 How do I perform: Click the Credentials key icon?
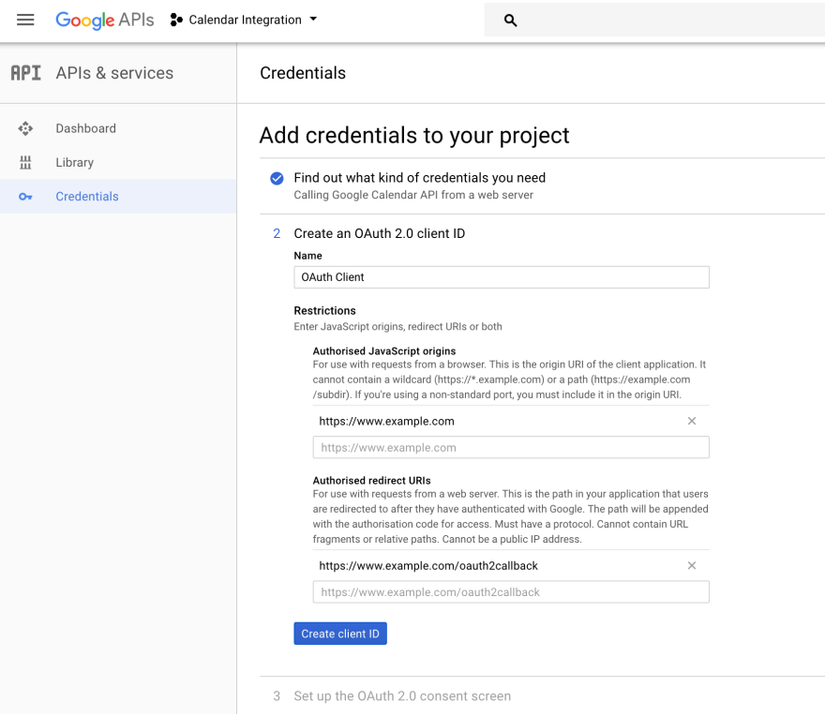26,197
